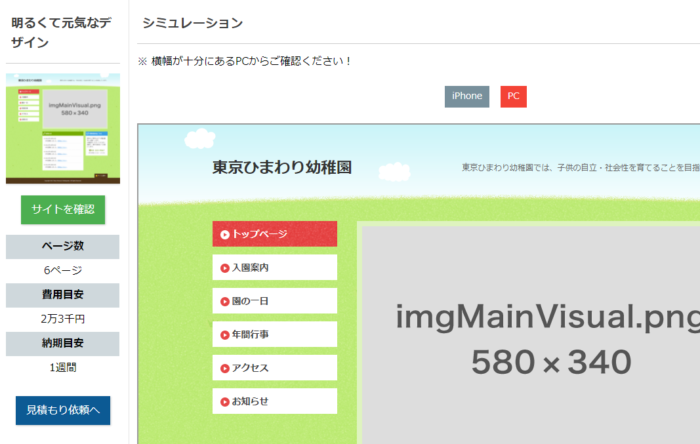Click the arrow icon beside トップページ
The height and width of the screenshot is (444, 700).
click(225, 235)
